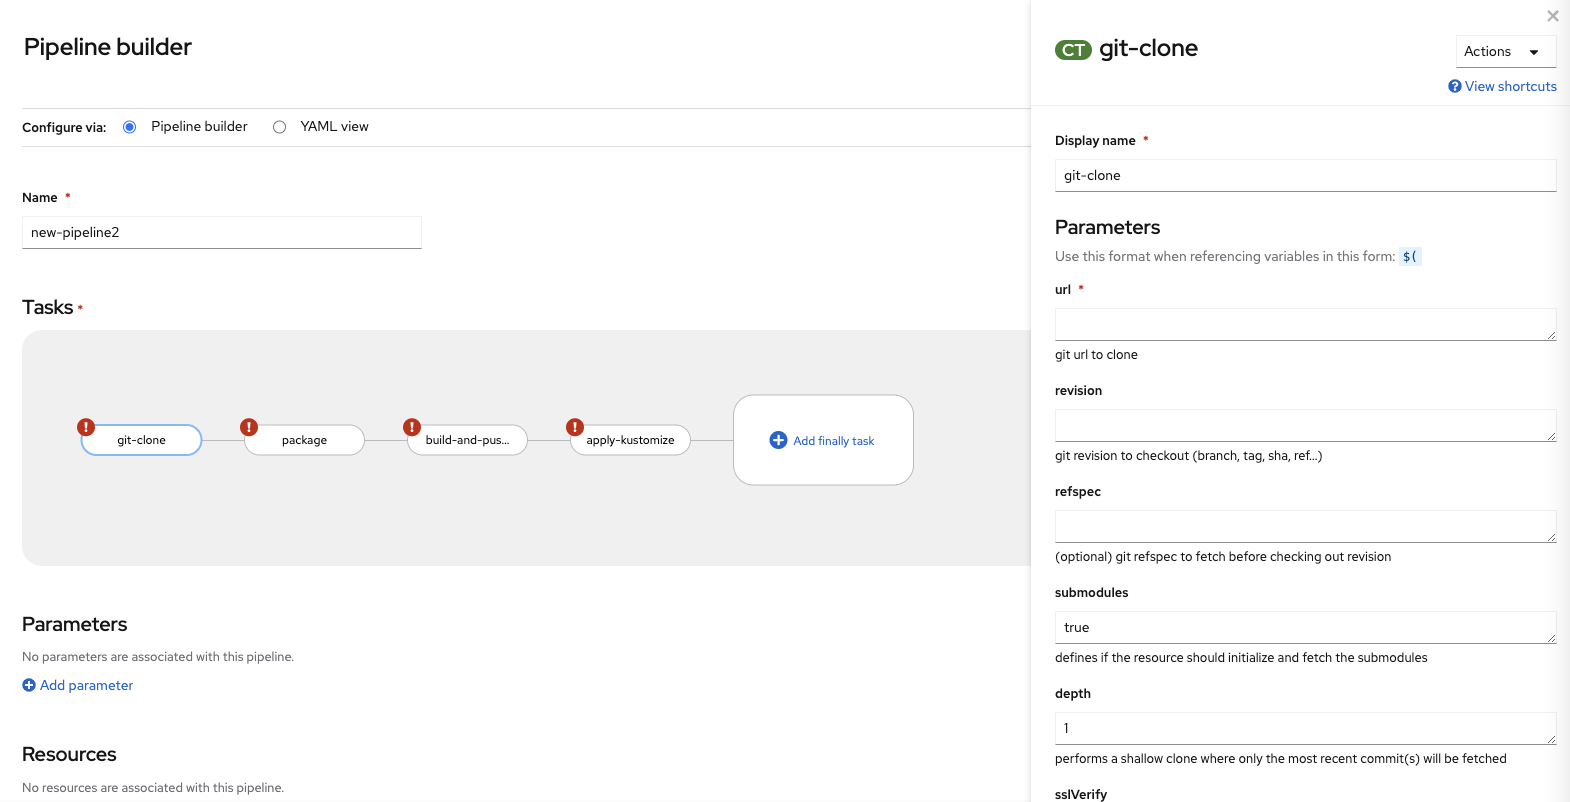Click the side panel Parameters heading
1570x802 pixels.
pos(1108,227)
